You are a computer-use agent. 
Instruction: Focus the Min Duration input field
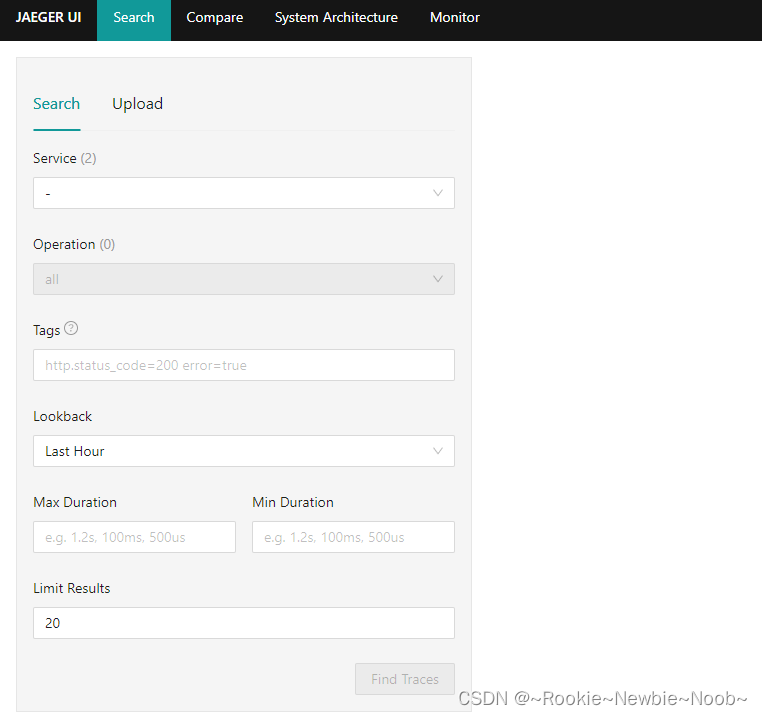(353, 537)
